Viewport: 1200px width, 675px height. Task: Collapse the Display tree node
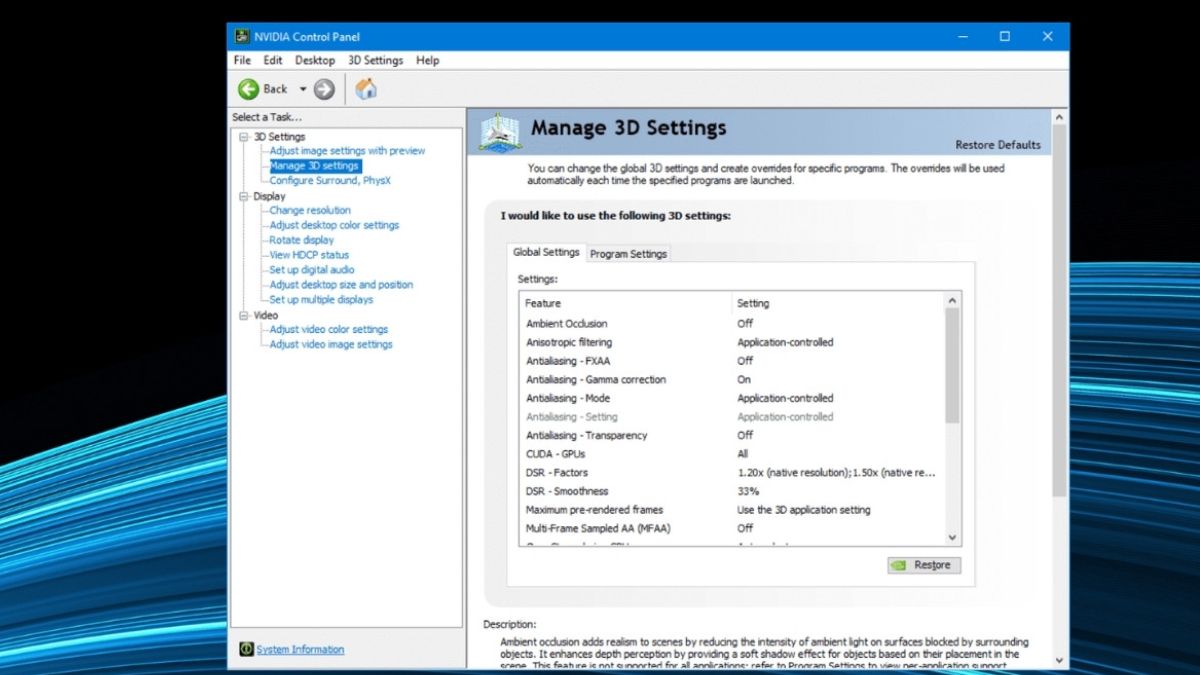244,197
